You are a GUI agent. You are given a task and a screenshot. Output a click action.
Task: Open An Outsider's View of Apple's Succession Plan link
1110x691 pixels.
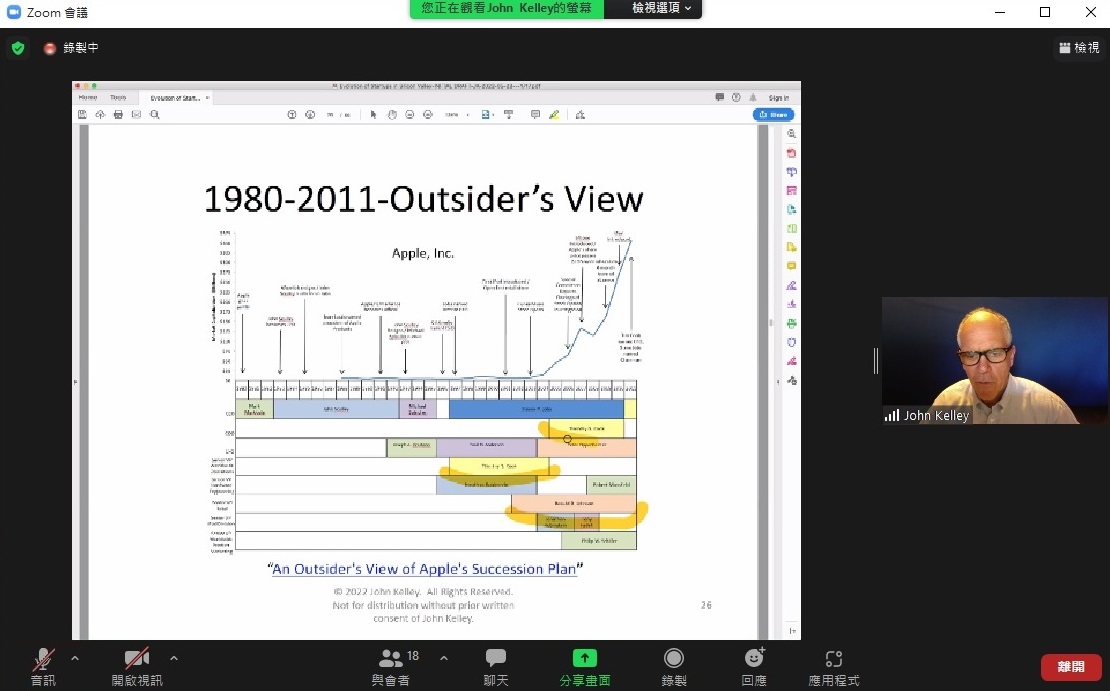point(425,569)
